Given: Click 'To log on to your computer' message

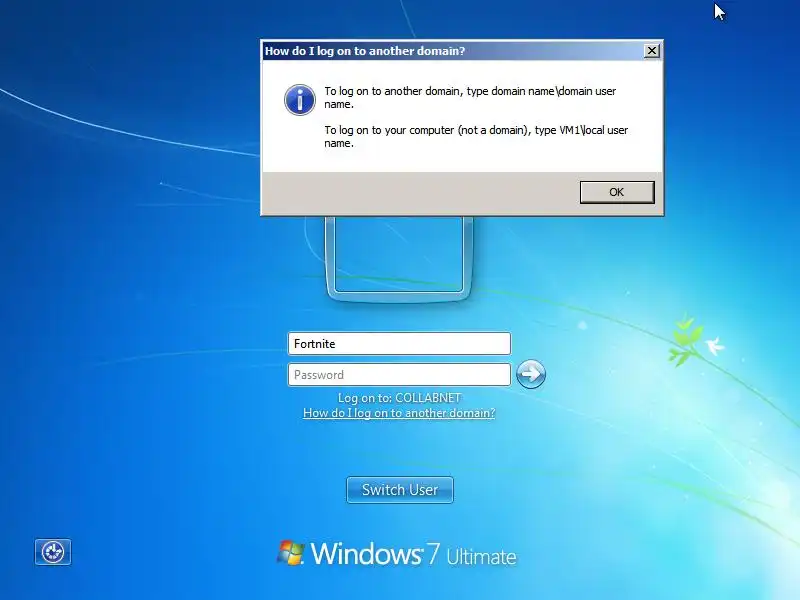Looking at the screenshot, I should click(476, 137).
